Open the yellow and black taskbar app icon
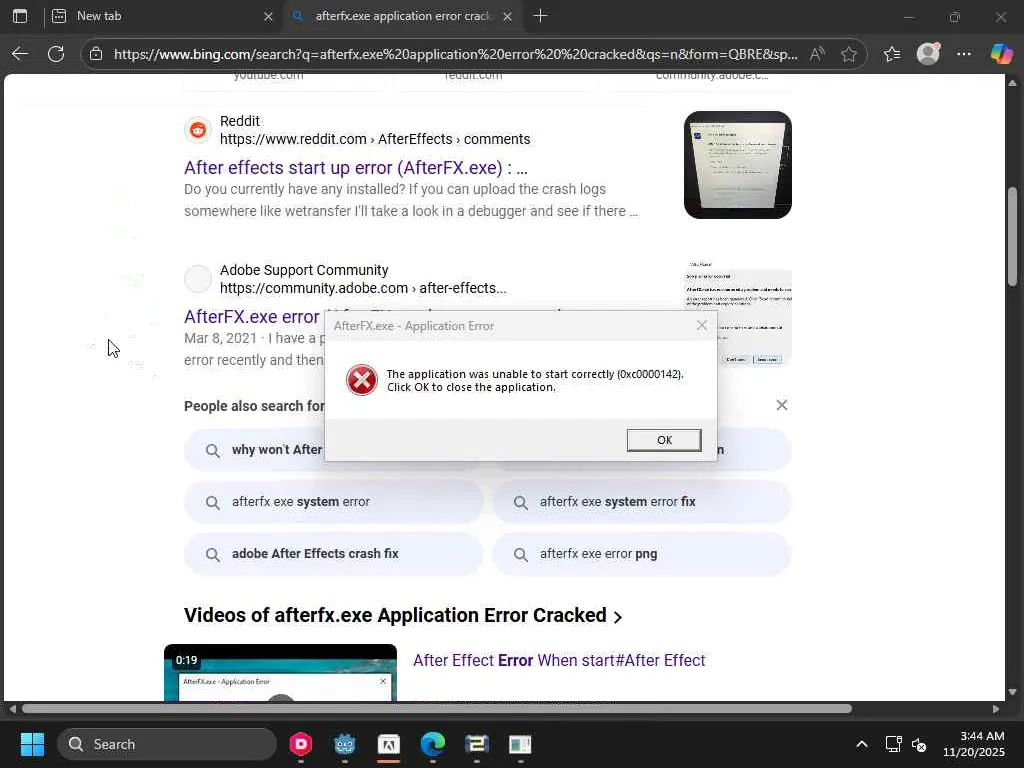Screen dimensions: 1024x768 pos(477,744)
